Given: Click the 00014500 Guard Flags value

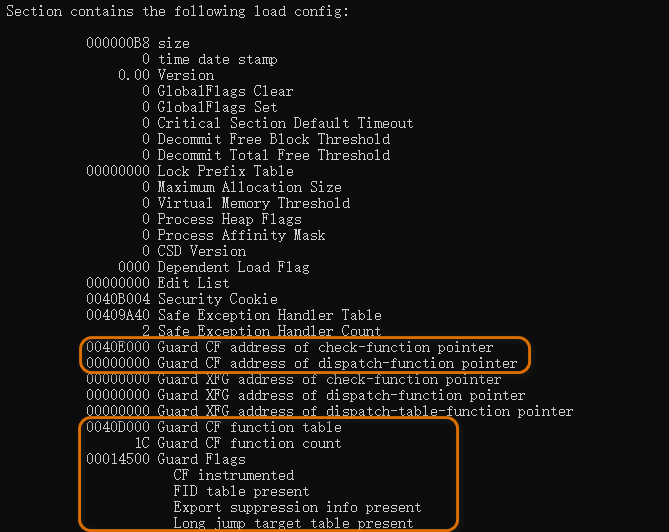Looking at the screenshot, I should click(118, 459).
